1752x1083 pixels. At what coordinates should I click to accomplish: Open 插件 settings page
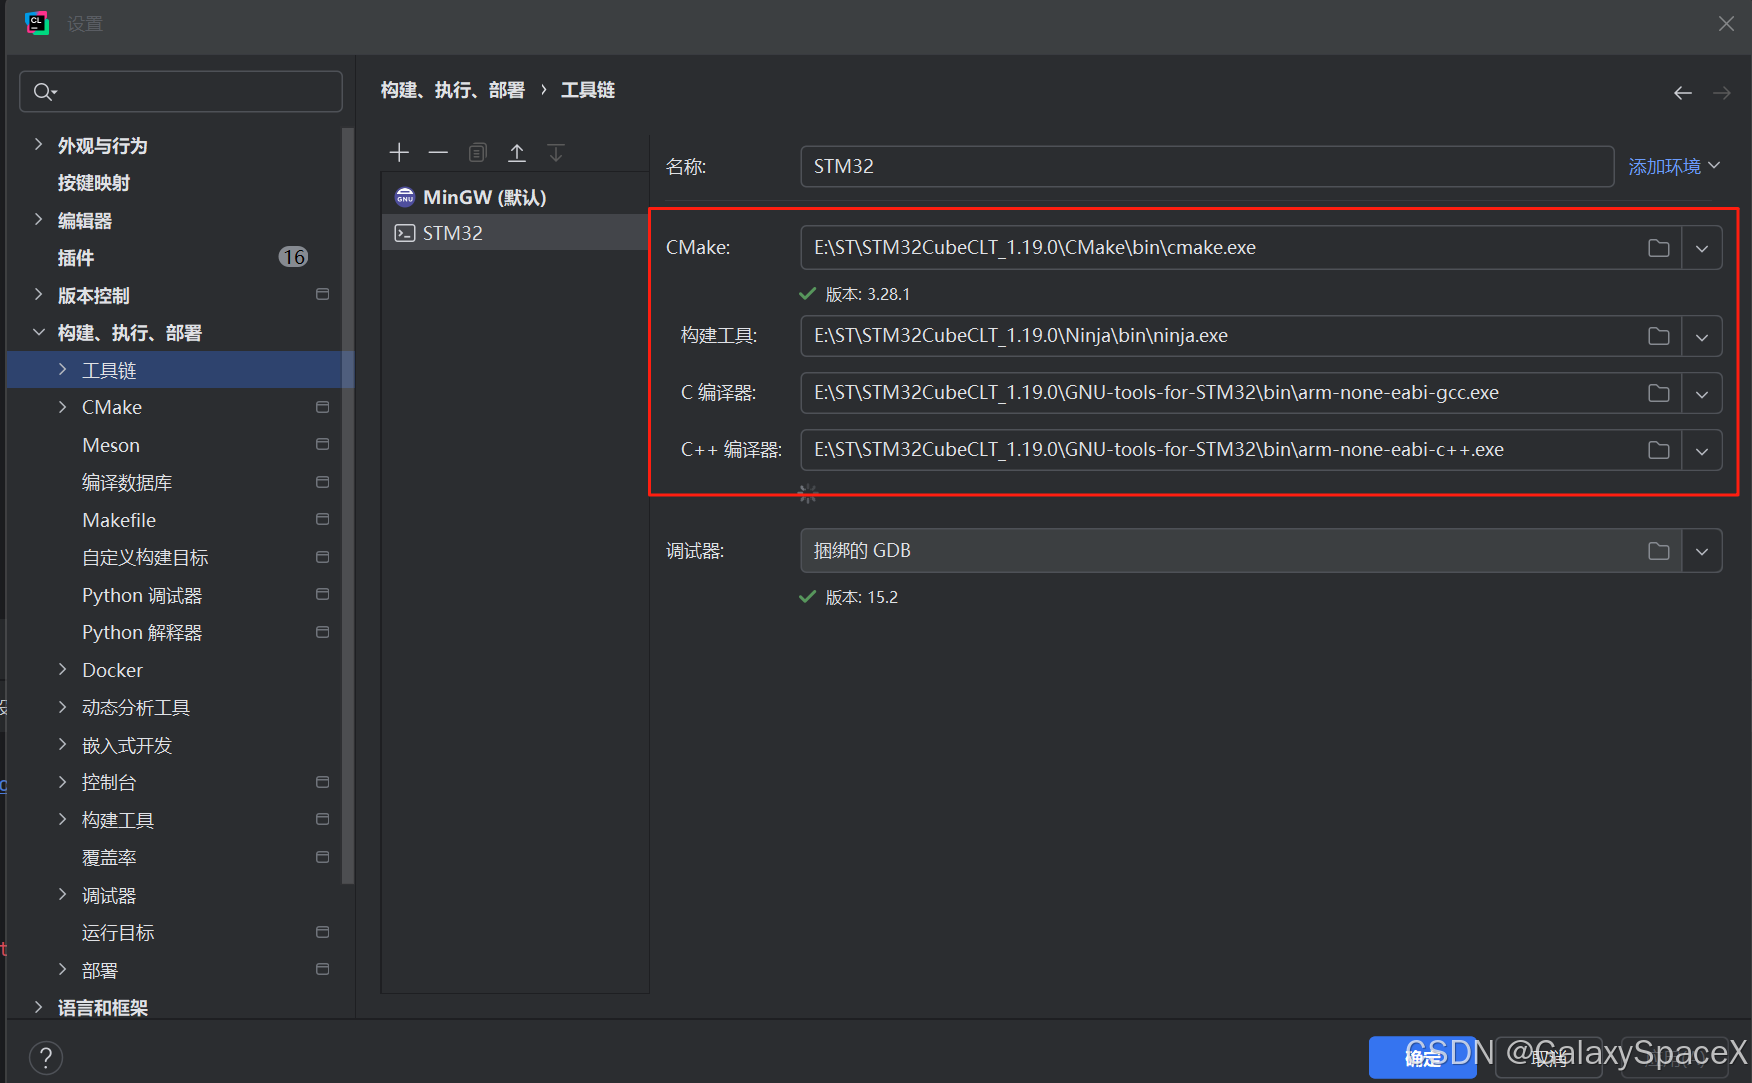(x=76, y=258)
